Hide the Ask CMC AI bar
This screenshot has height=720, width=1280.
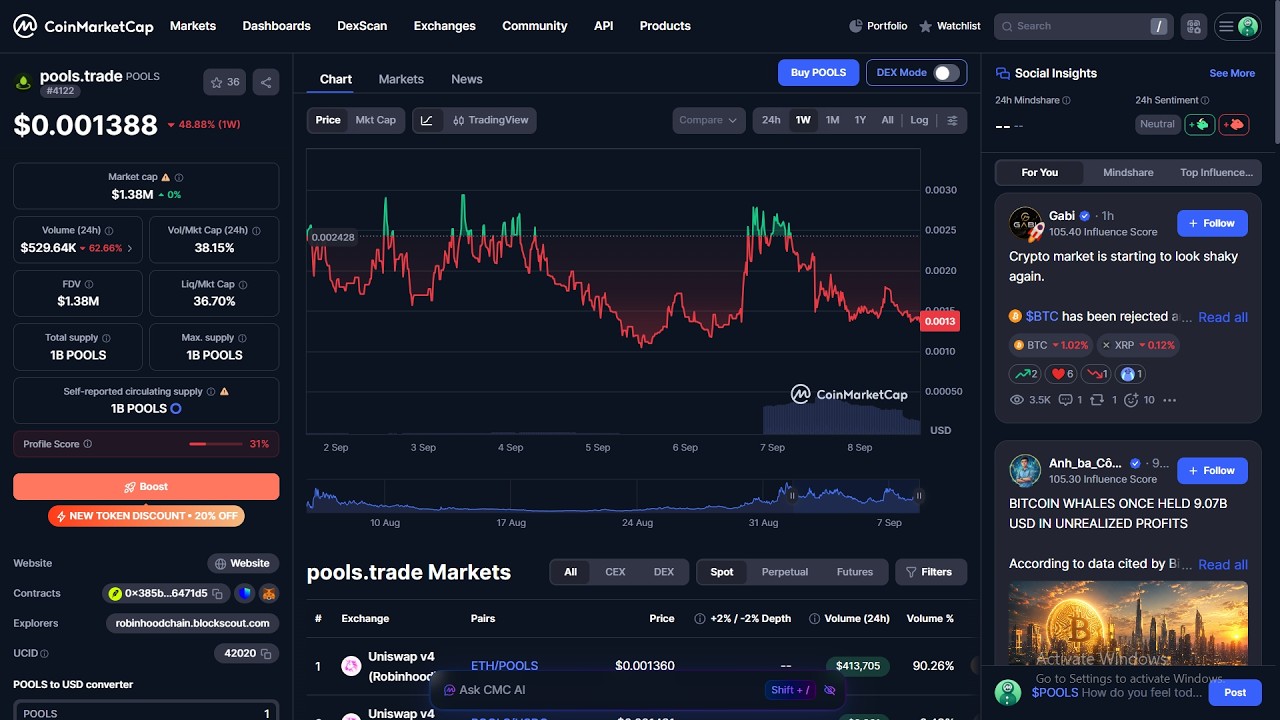[x=829, y=690]
